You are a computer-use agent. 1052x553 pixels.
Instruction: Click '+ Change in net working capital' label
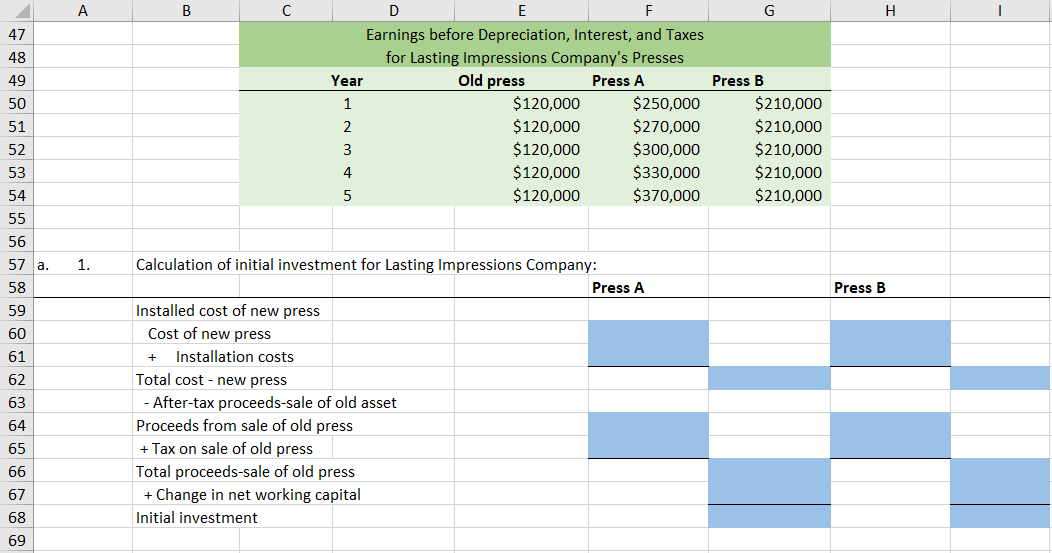(x=252, y=495)
